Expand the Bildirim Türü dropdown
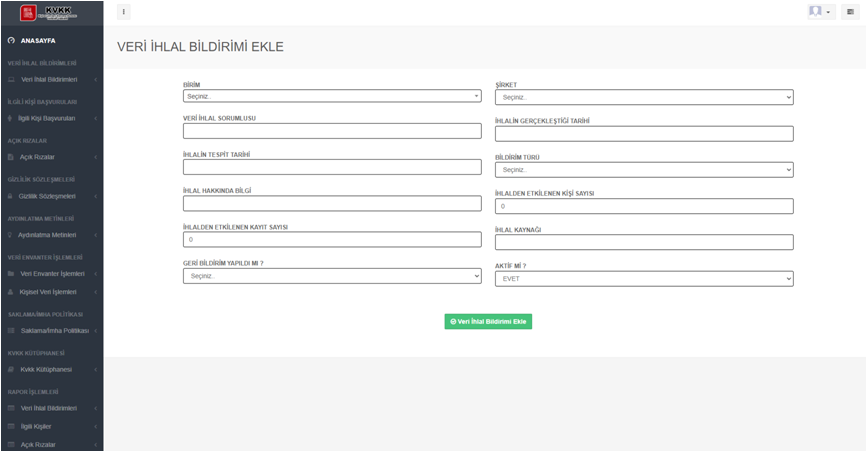 tap(644, 170)
